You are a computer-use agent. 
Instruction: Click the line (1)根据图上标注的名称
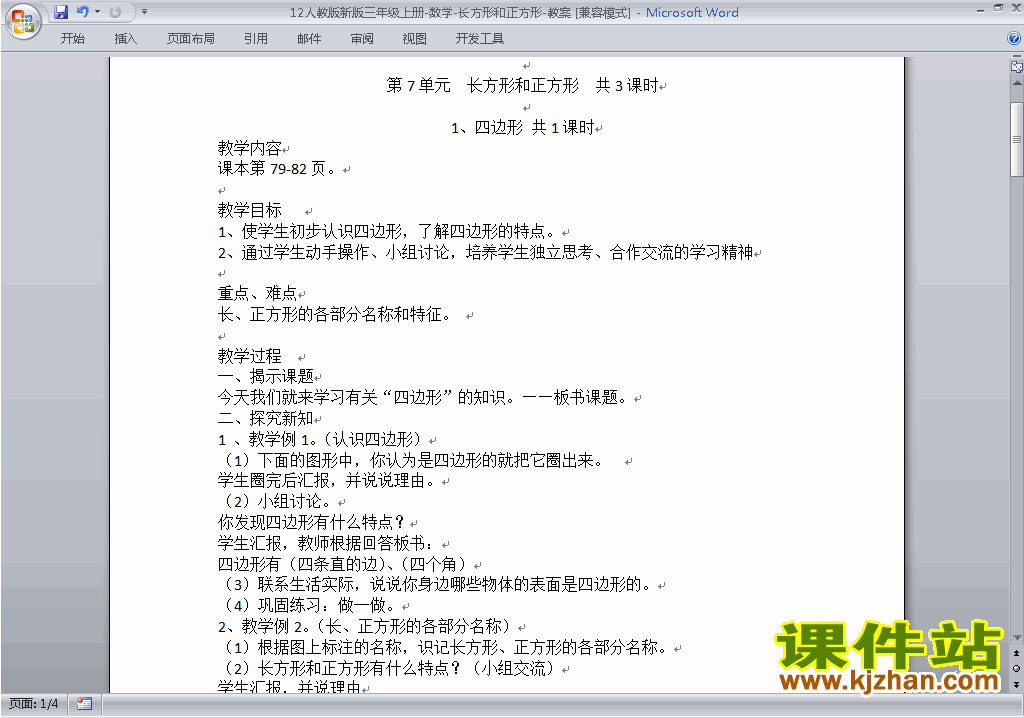pyautogui.click(x=446, y=647)
